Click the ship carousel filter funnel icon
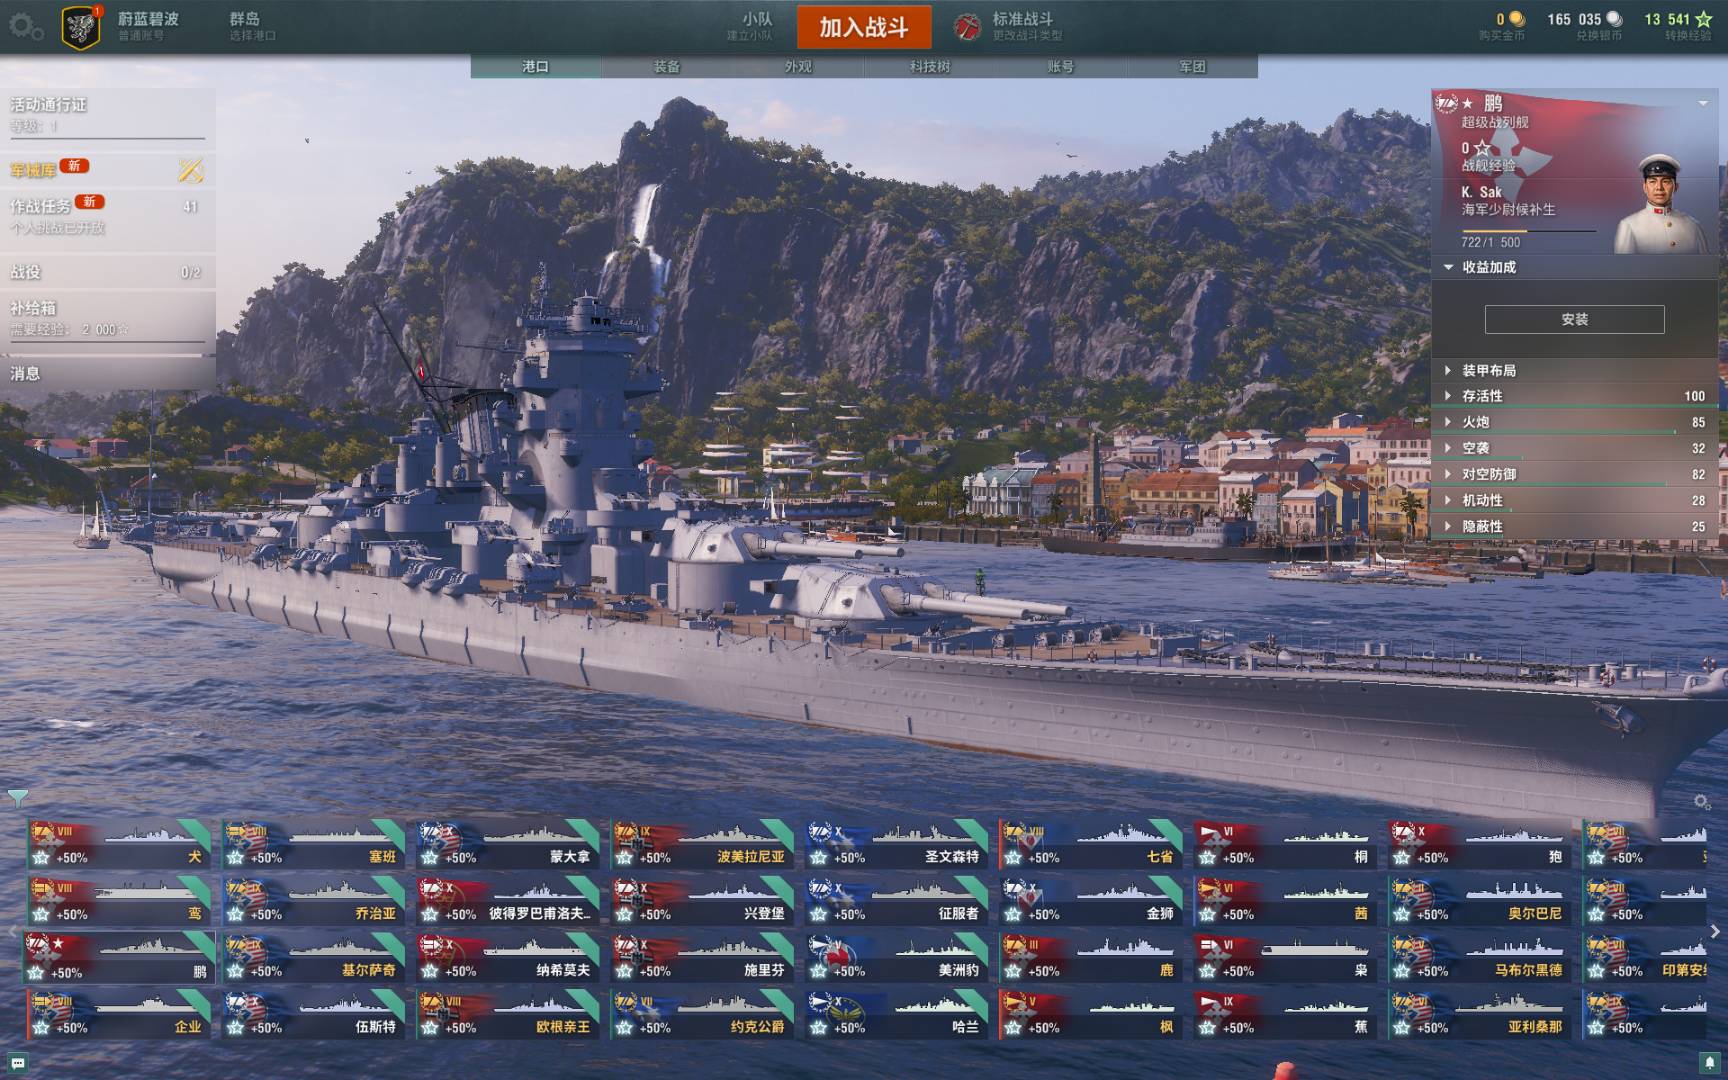Screen dimensions: 1728x1080 [x=17, y=797]
